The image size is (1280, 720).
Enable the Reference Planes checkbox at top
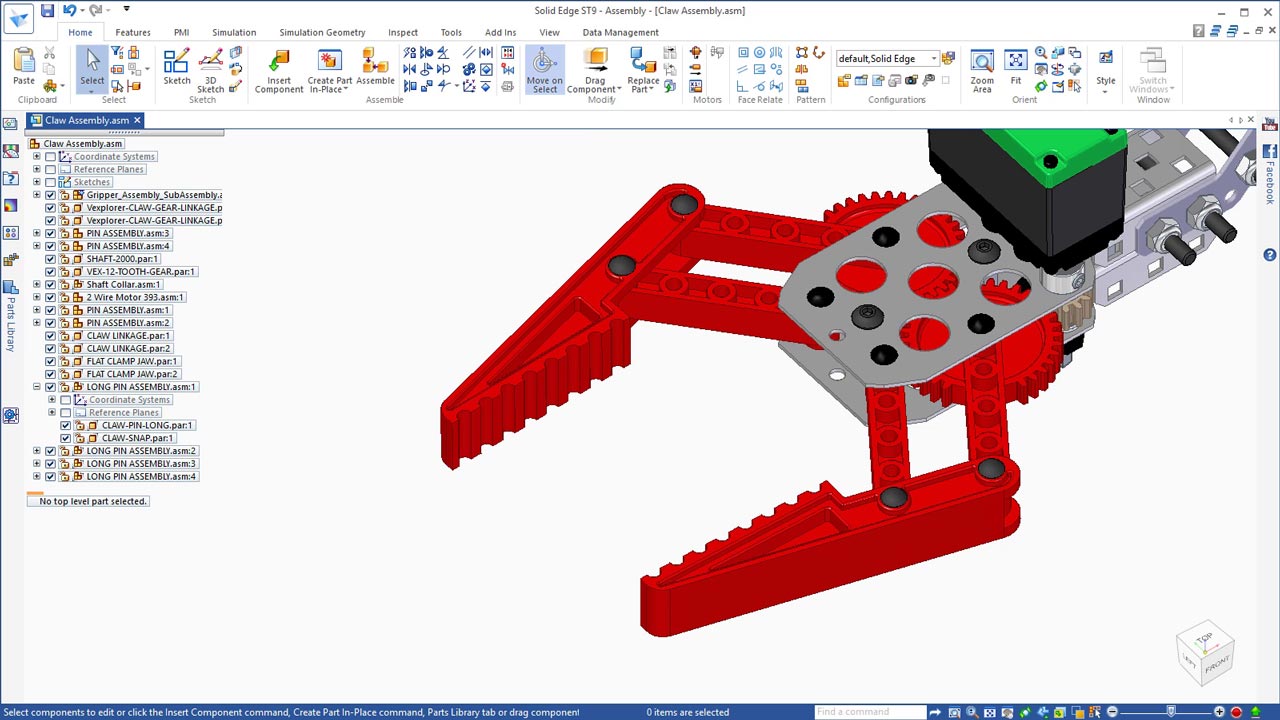[x=51, y=169]
